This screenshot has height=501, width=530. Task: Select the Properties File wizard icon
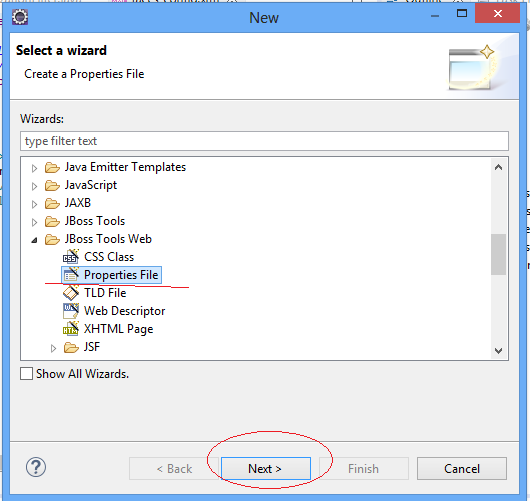71,275
